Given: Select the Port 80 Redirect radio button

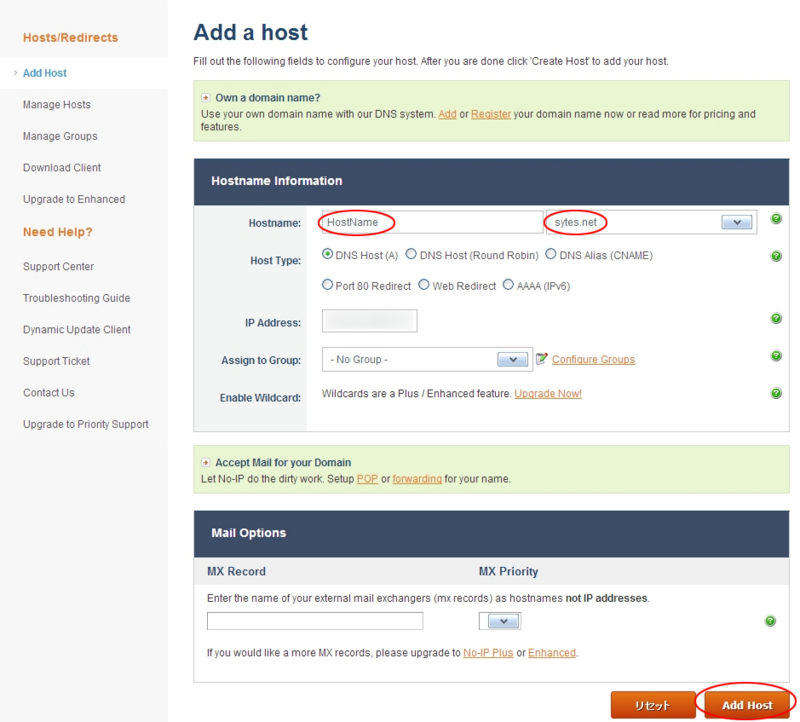Looking at the screenshot, I should tap(328, 285).
